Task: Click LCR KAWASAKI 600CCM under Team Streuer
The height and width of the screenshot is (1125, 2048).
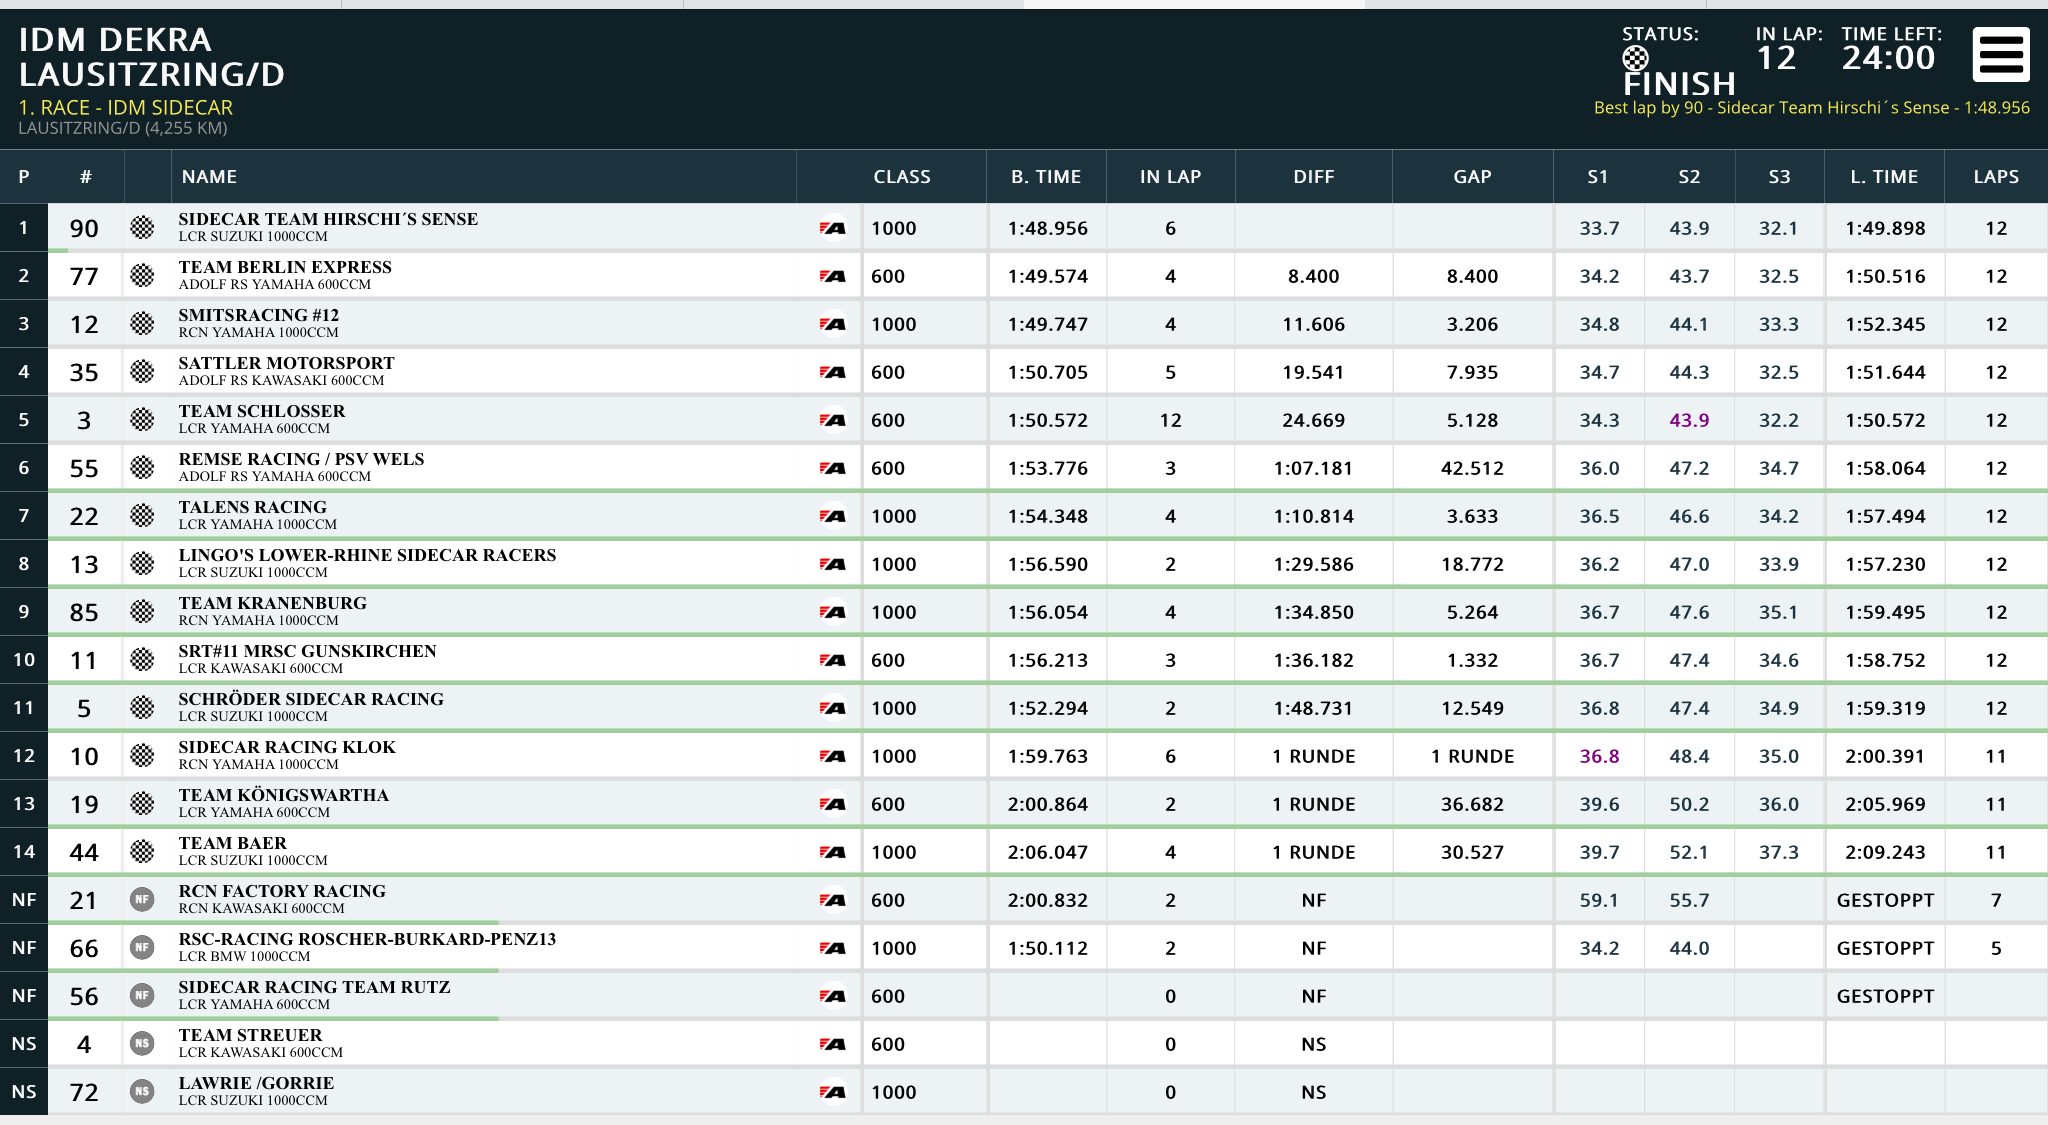Action: click(260, 1052)
